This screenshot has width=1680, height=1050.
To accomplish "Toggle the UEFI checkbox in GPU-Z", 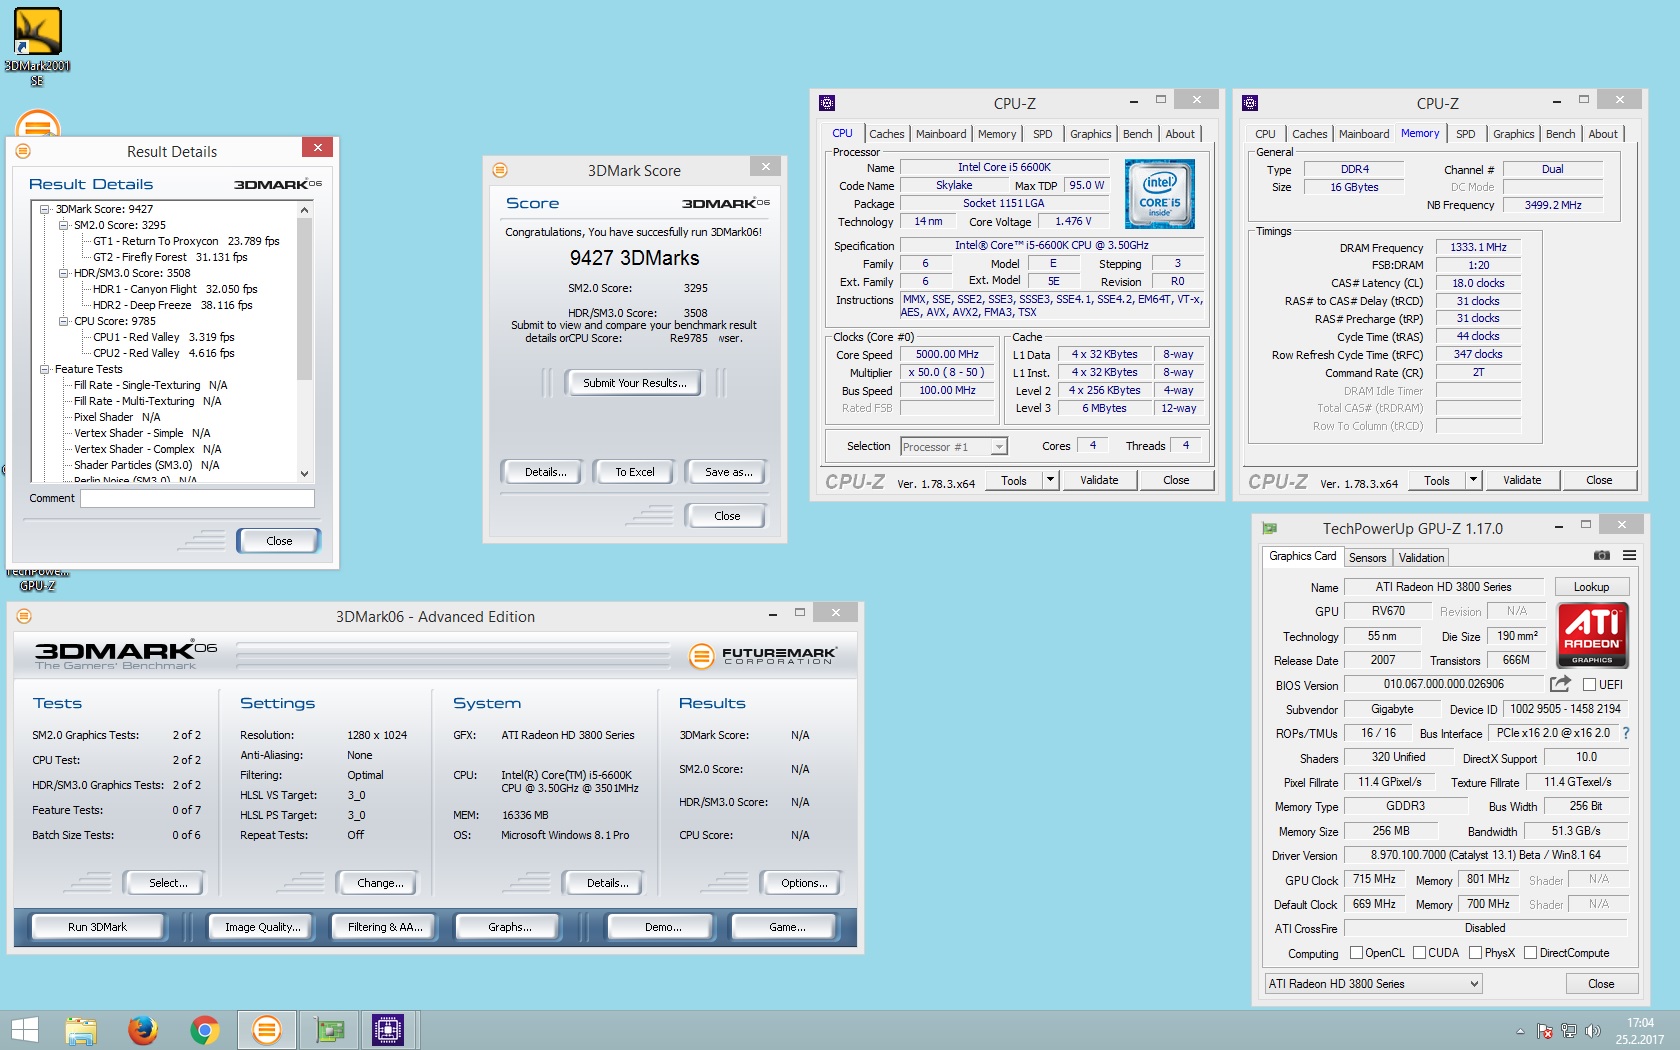I will click(1589, 685).
